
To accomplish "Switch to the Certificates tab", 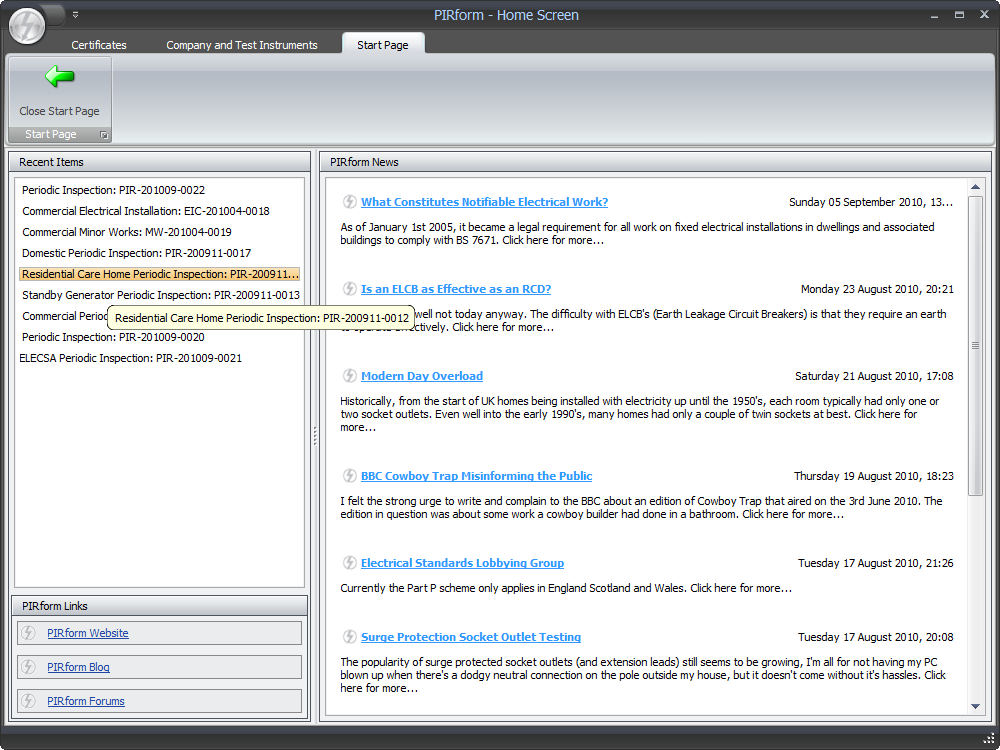I will pos(99,45).
